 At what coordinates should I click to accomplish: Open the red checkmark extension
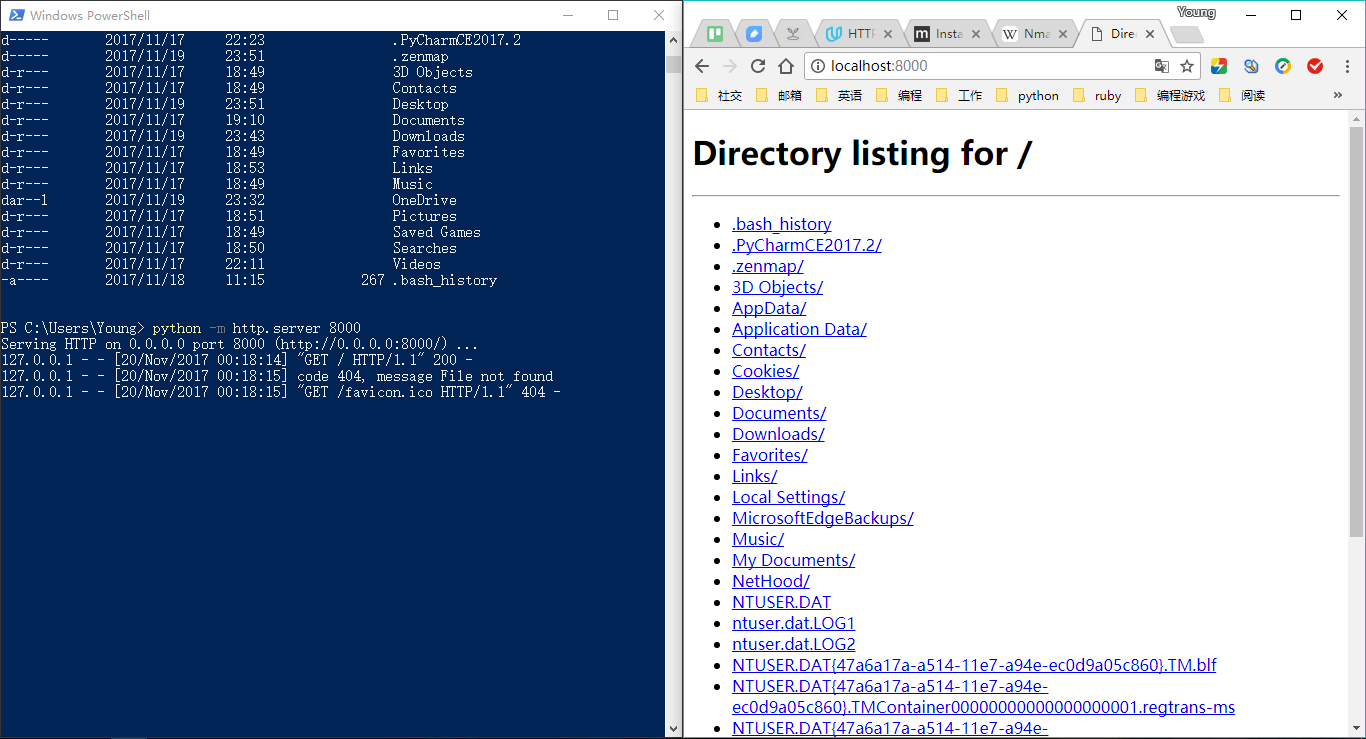click(x=1315, y=66)
